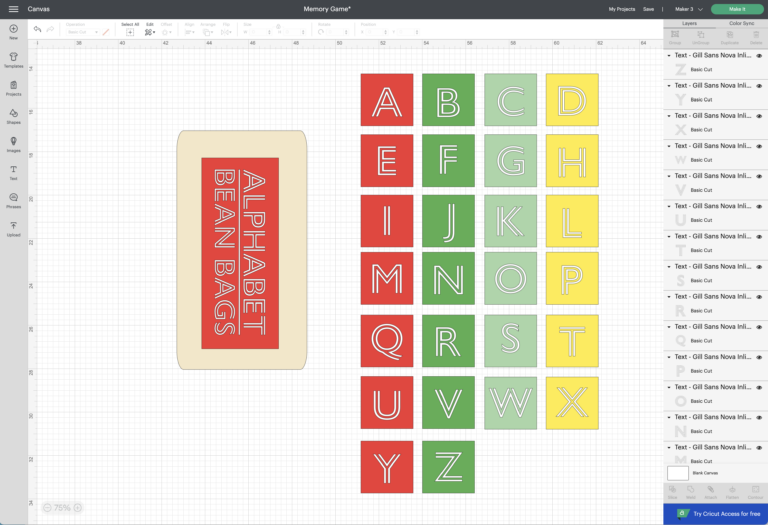Open the Images library

click(13, 143)
